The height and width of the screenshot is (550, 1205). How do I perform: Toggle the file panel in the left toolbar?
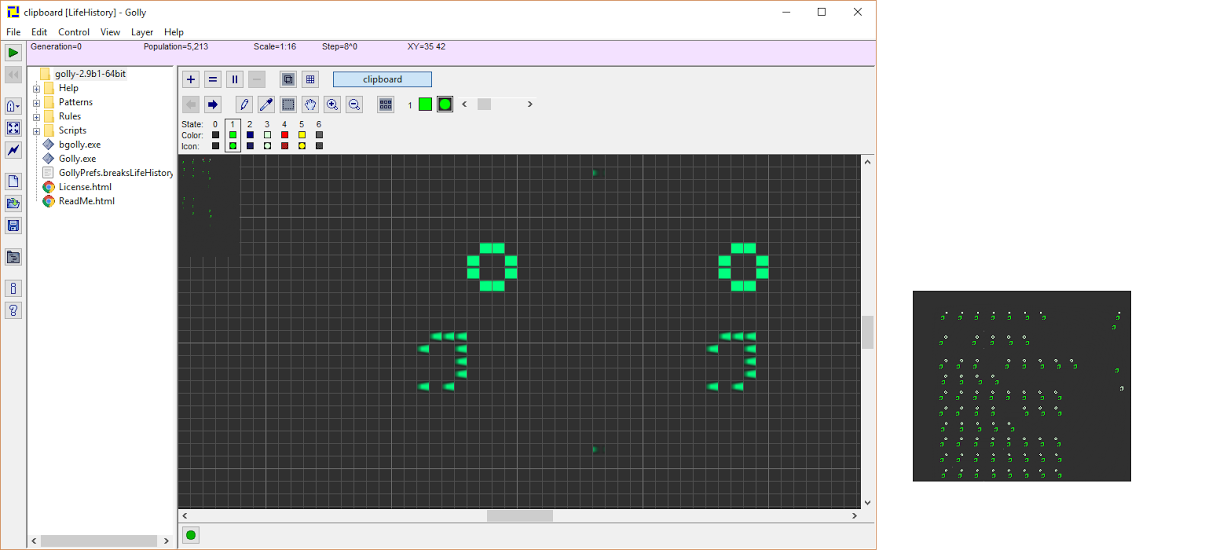[x=13, y=257]
